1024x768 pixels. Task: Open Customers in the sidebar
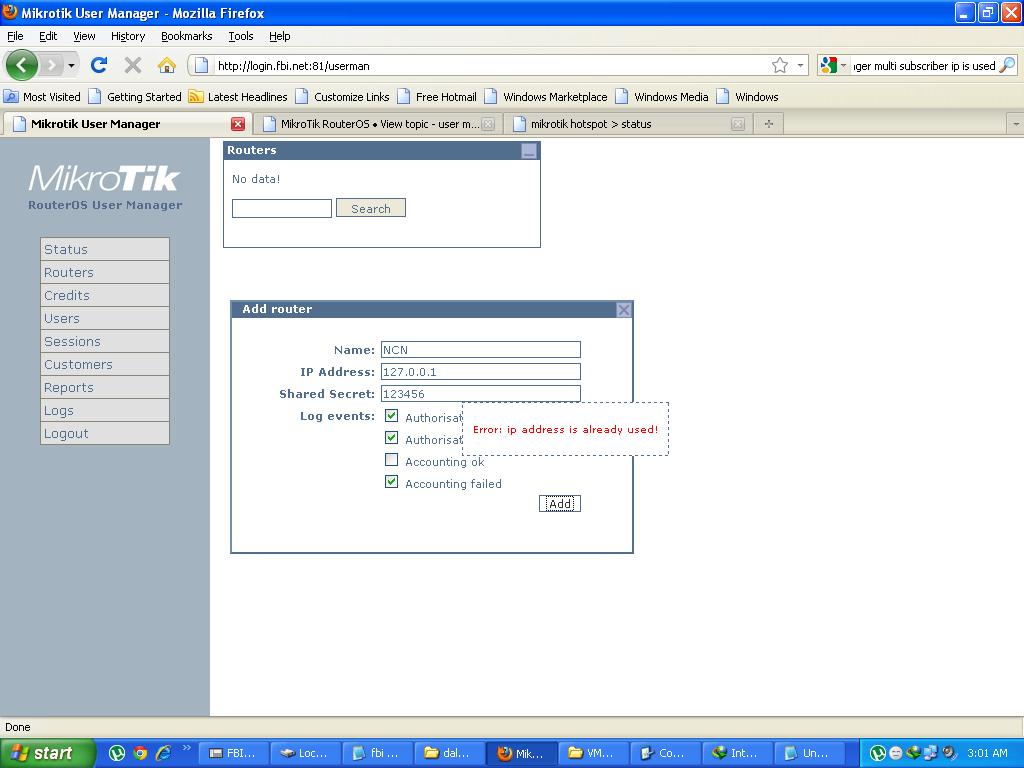pos(104,364)
